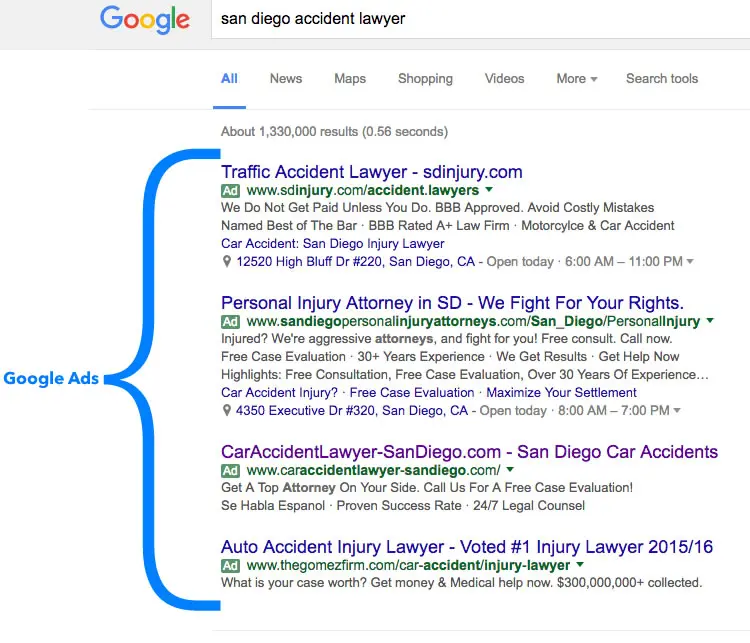Click the Maximize Your Settlement sitelink
Viewport: 750px width, 643px height.
click(x=561, y=393)
